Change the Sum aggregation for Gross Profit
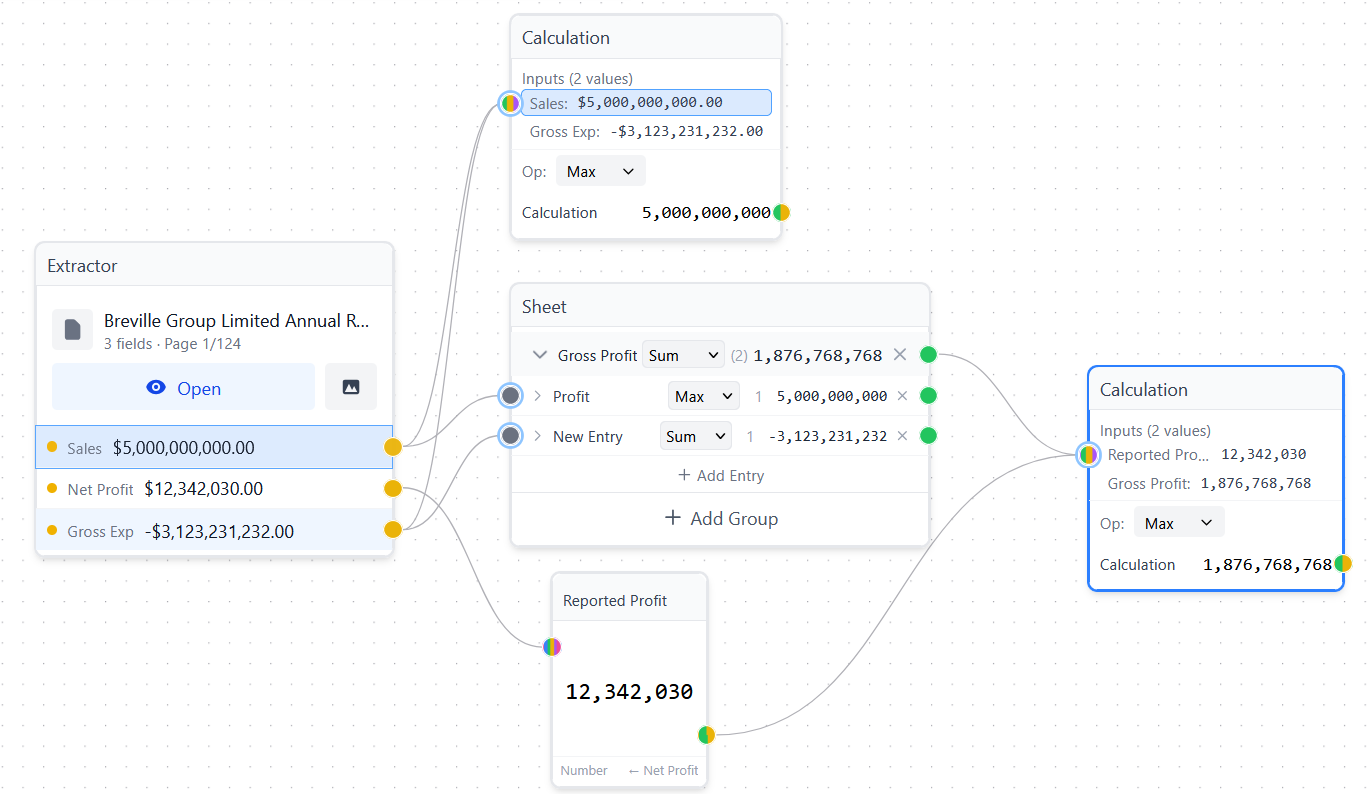1371x794 pixels. coord(683,354)
